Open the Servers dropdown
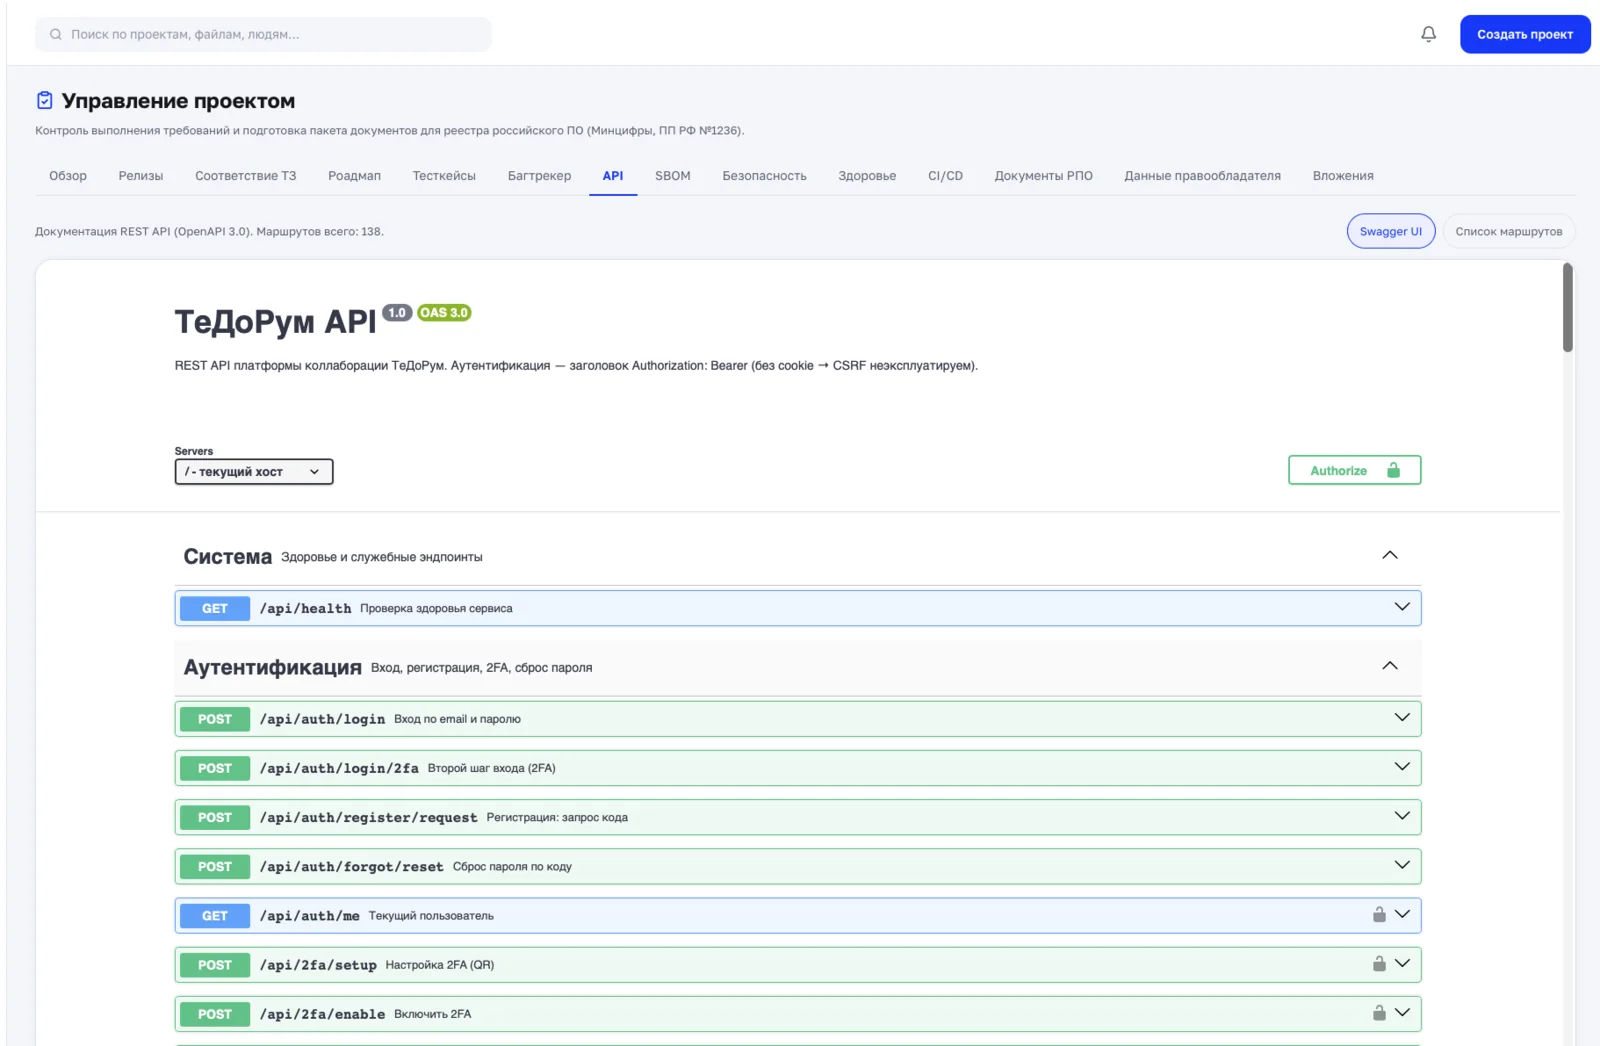Screen dimensions: 1600x1046 click(254, 472)
